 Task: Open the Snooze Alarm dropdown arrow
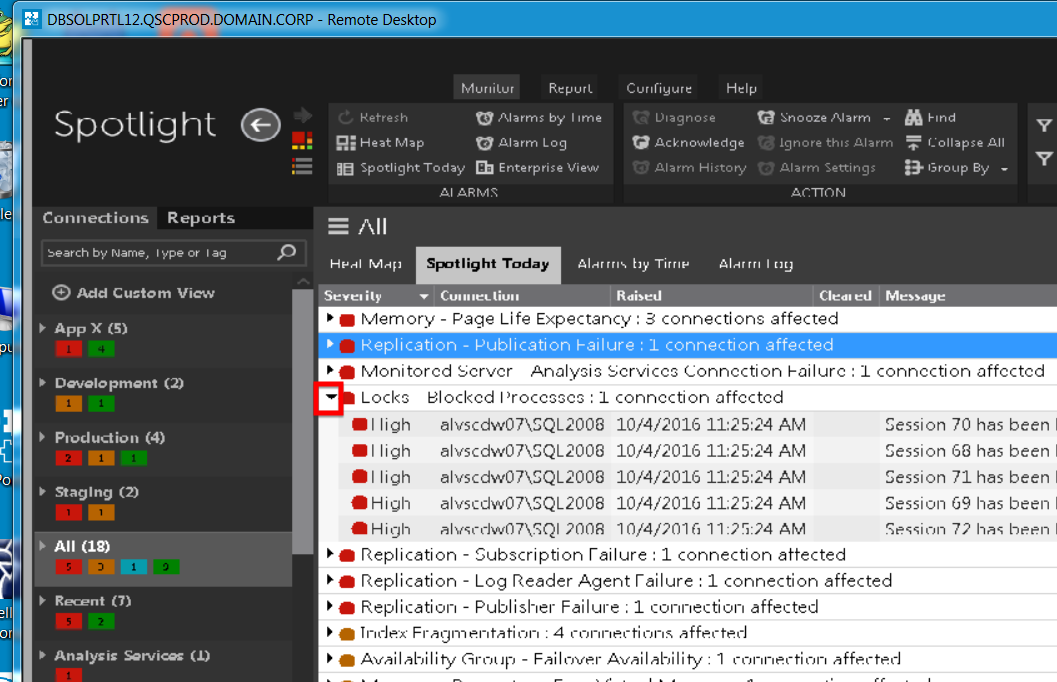(887, 119)
